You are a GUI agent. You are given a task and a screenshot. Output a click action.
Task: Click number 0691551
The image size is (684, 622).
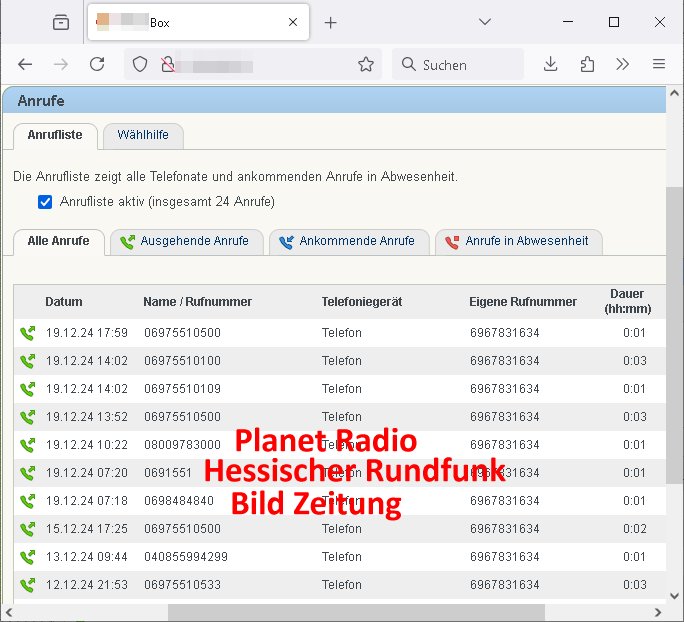[x=168, y=473]
